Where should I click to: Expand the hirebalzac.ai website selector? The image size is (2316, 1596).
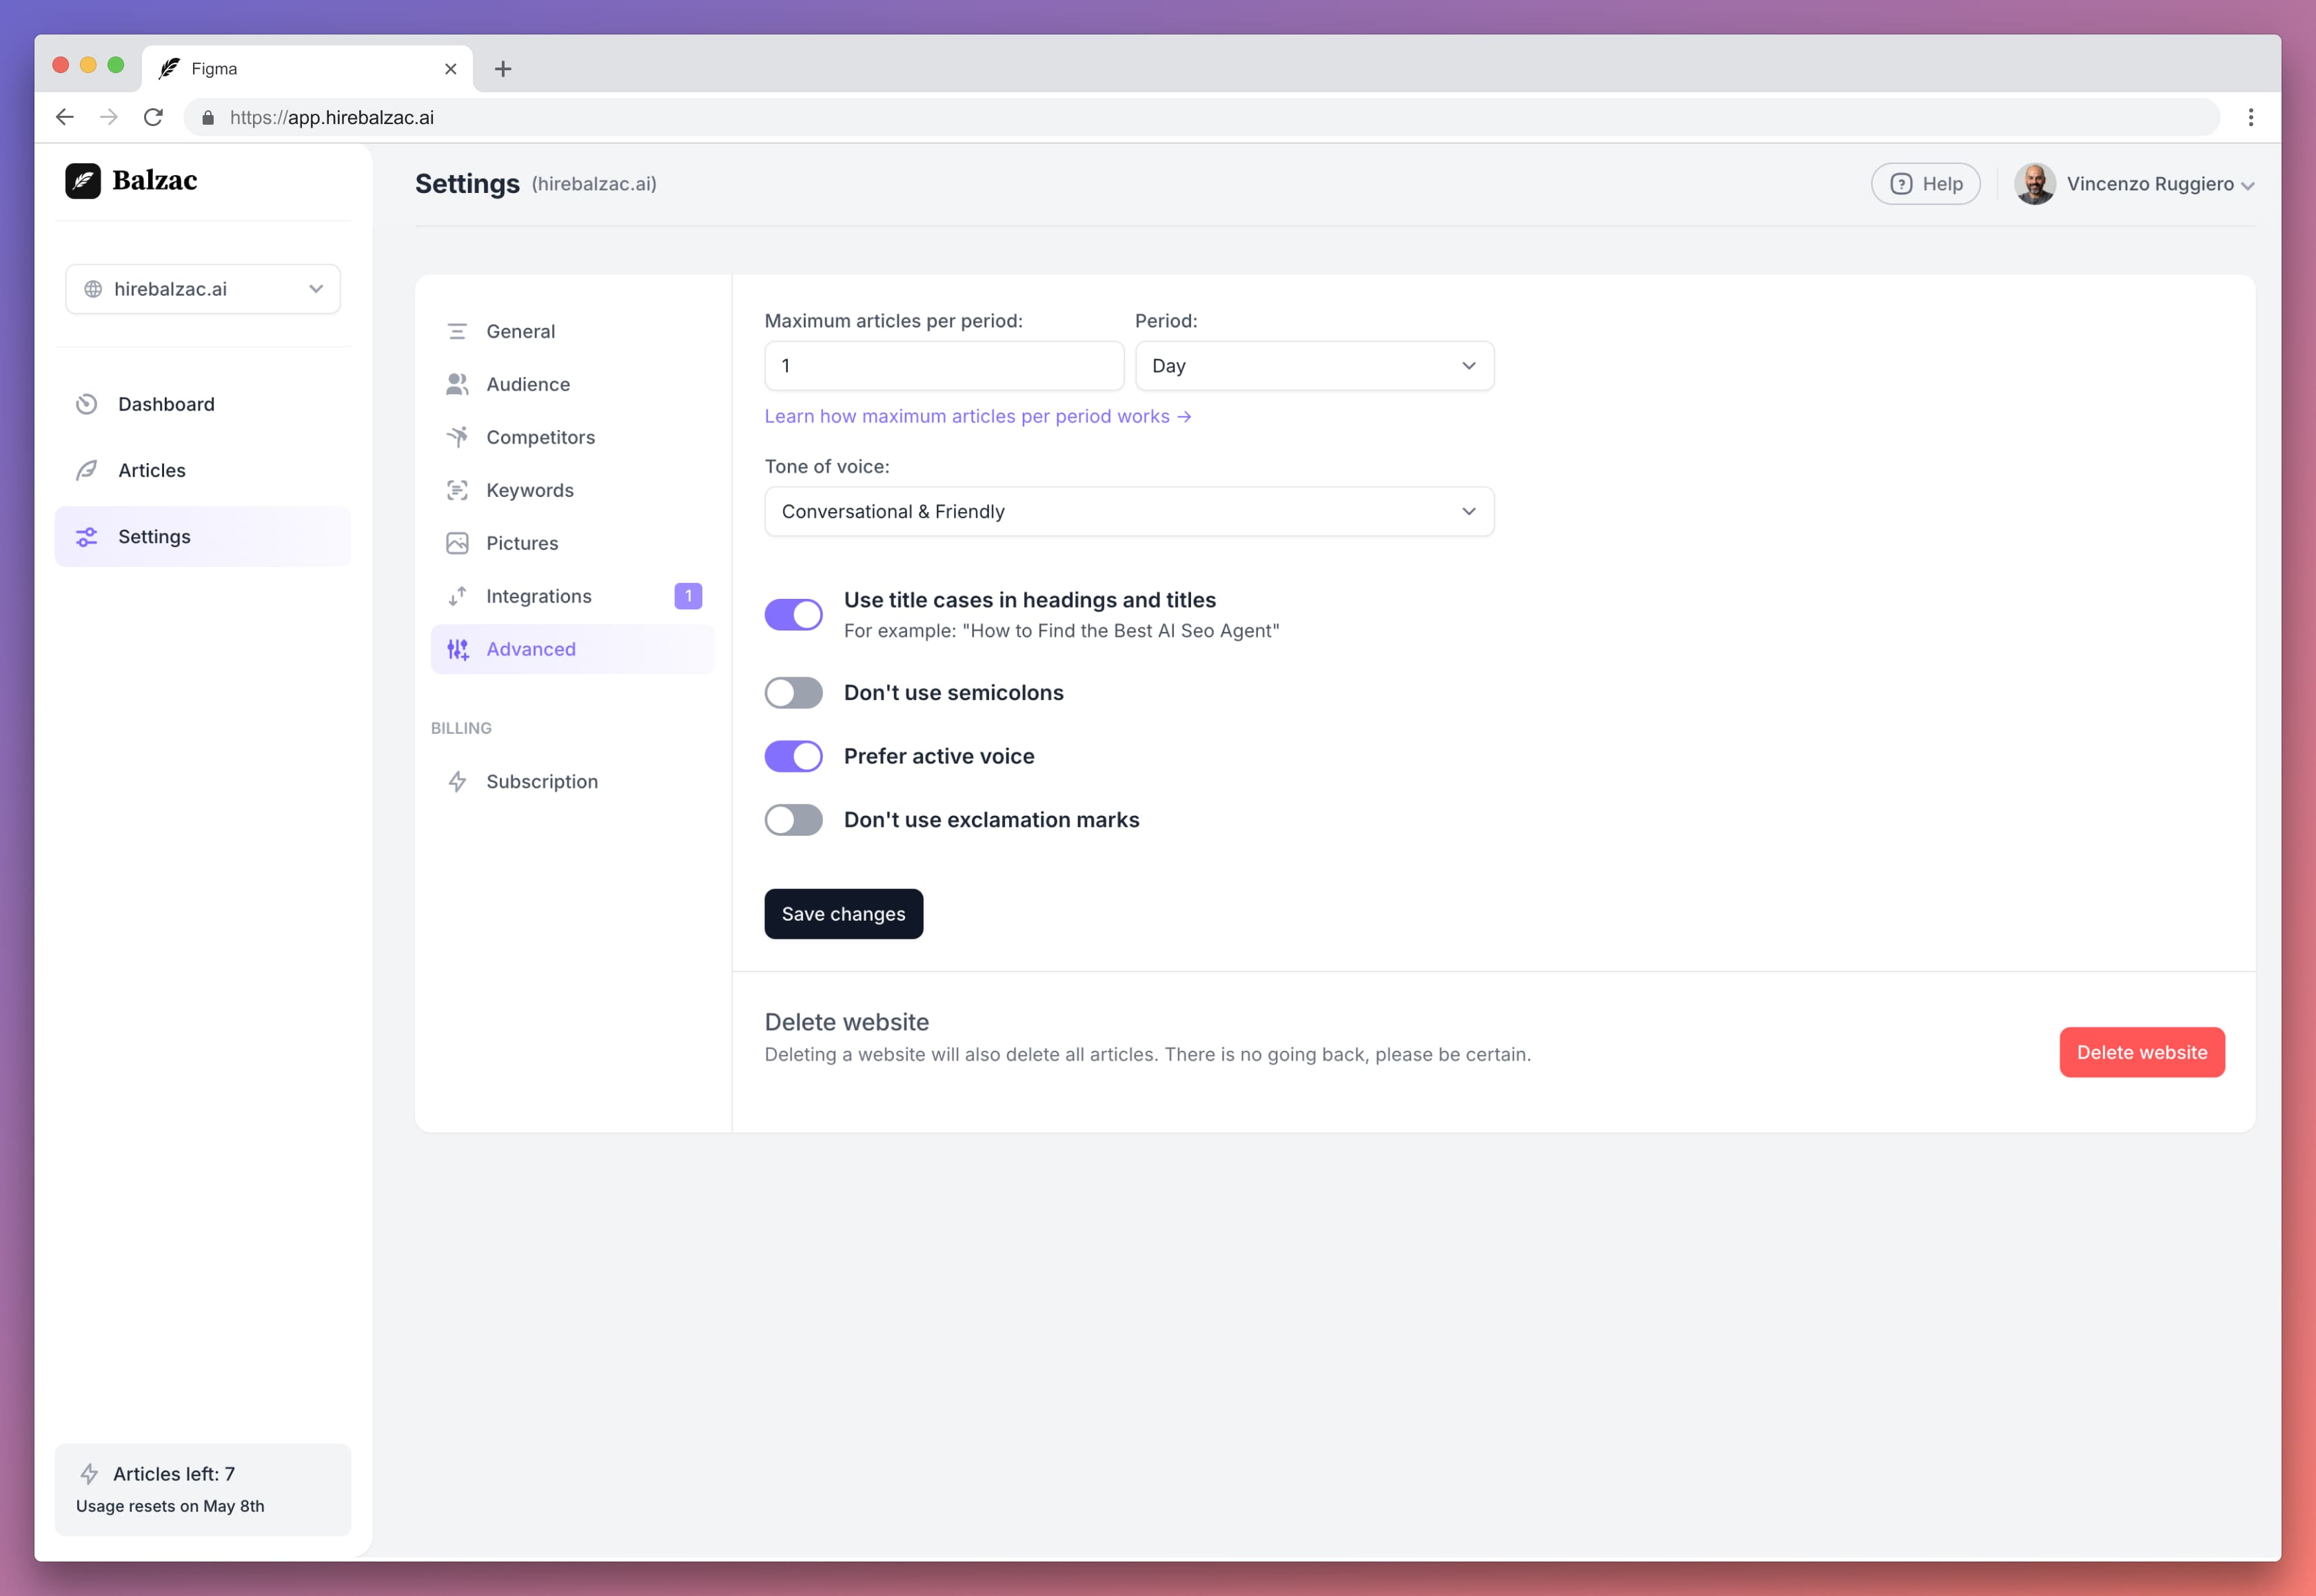pos(202,289)
